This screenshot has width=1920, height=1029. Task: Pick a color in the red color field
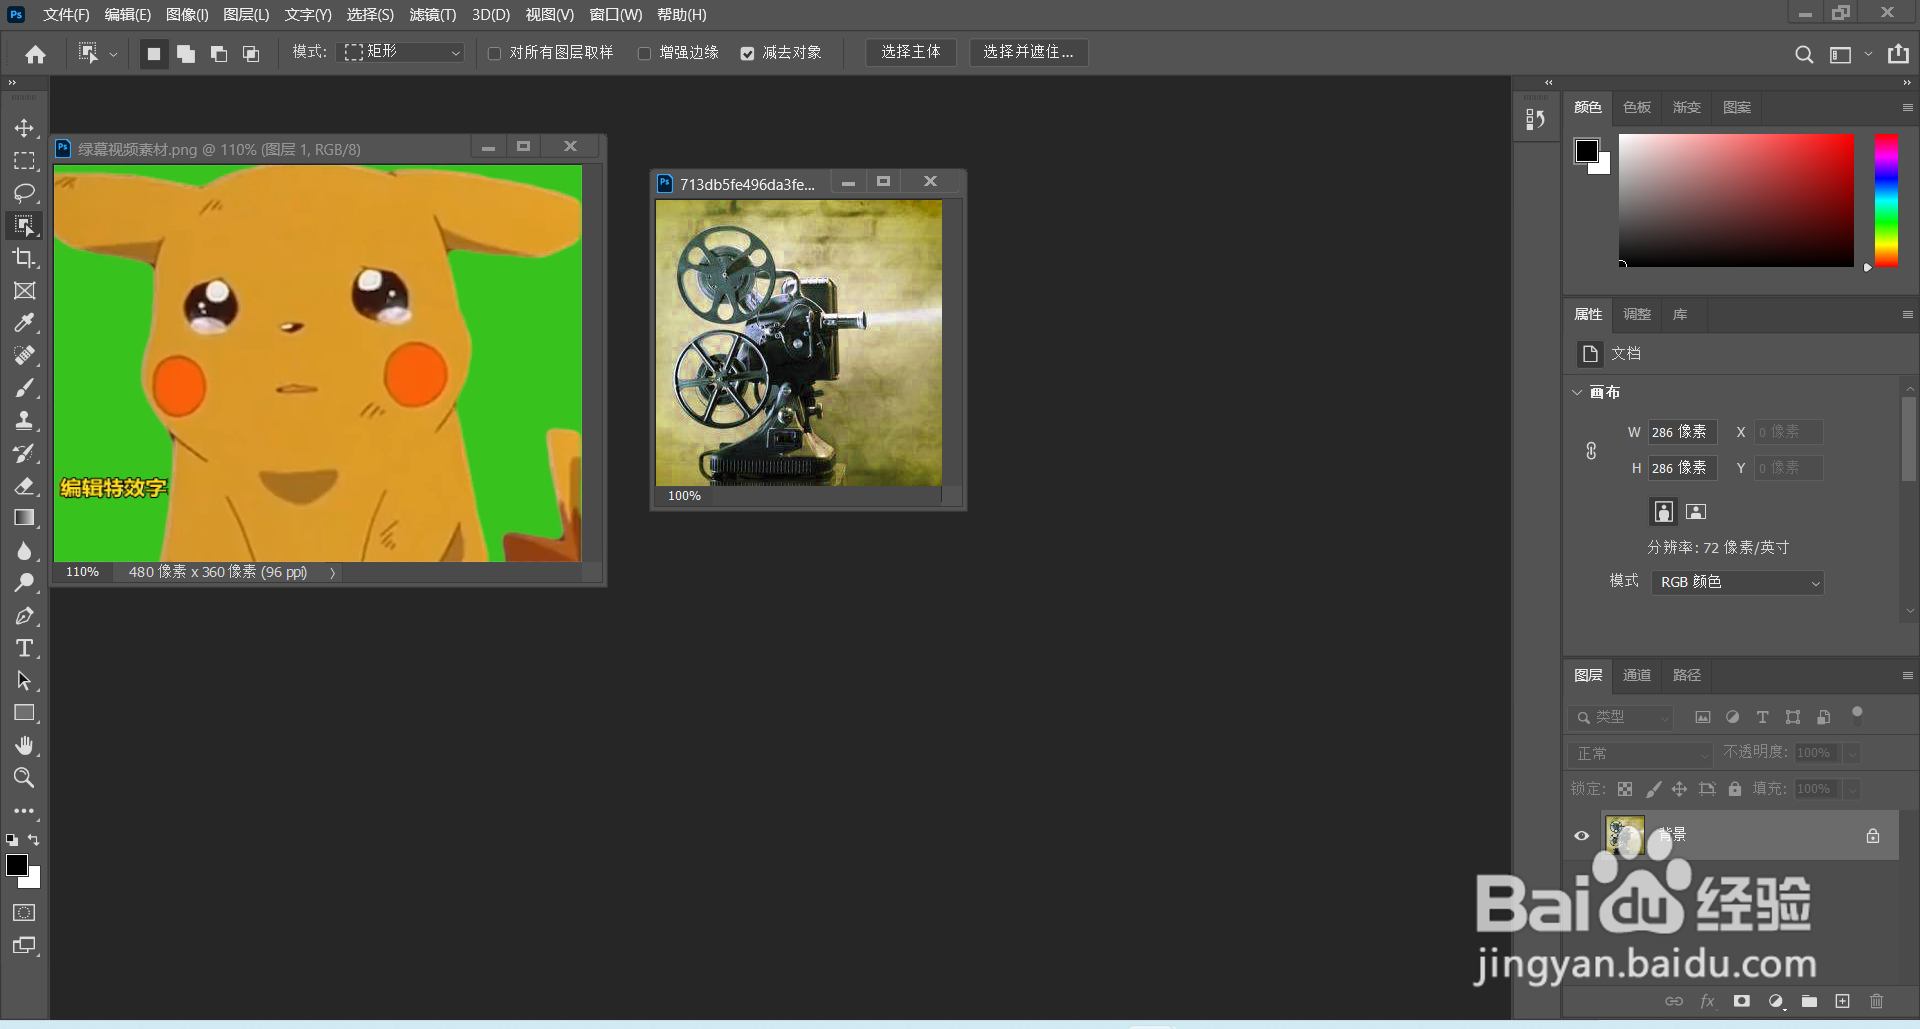(1736, 200)
